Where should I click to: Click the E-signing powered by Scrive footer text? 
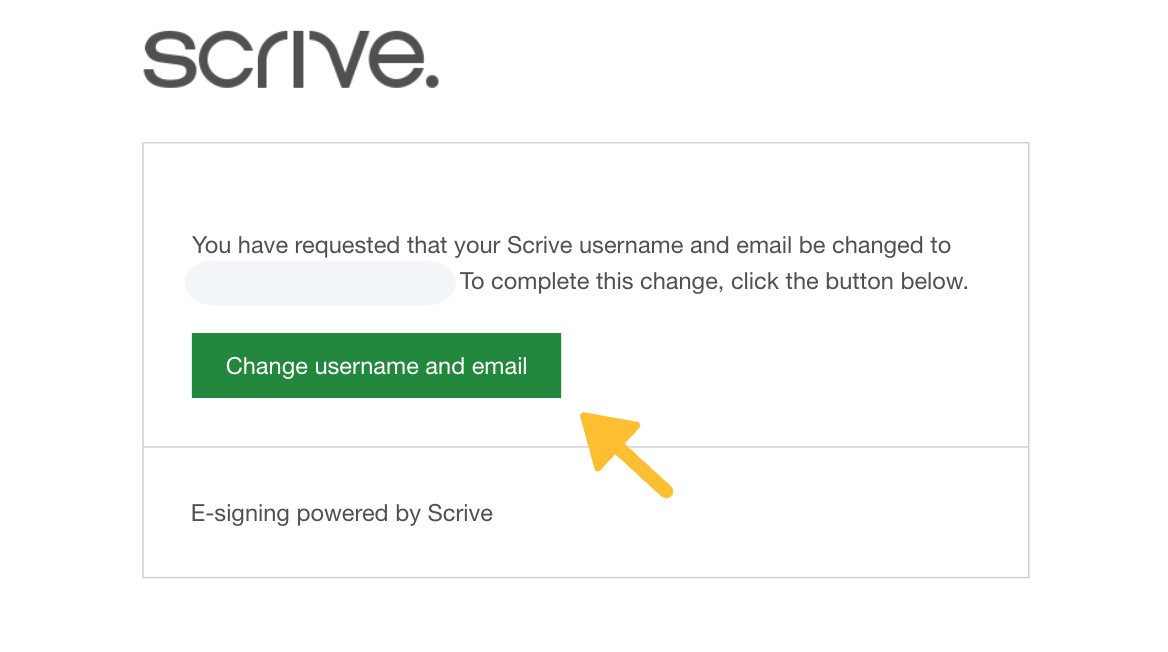click(342, 514)
